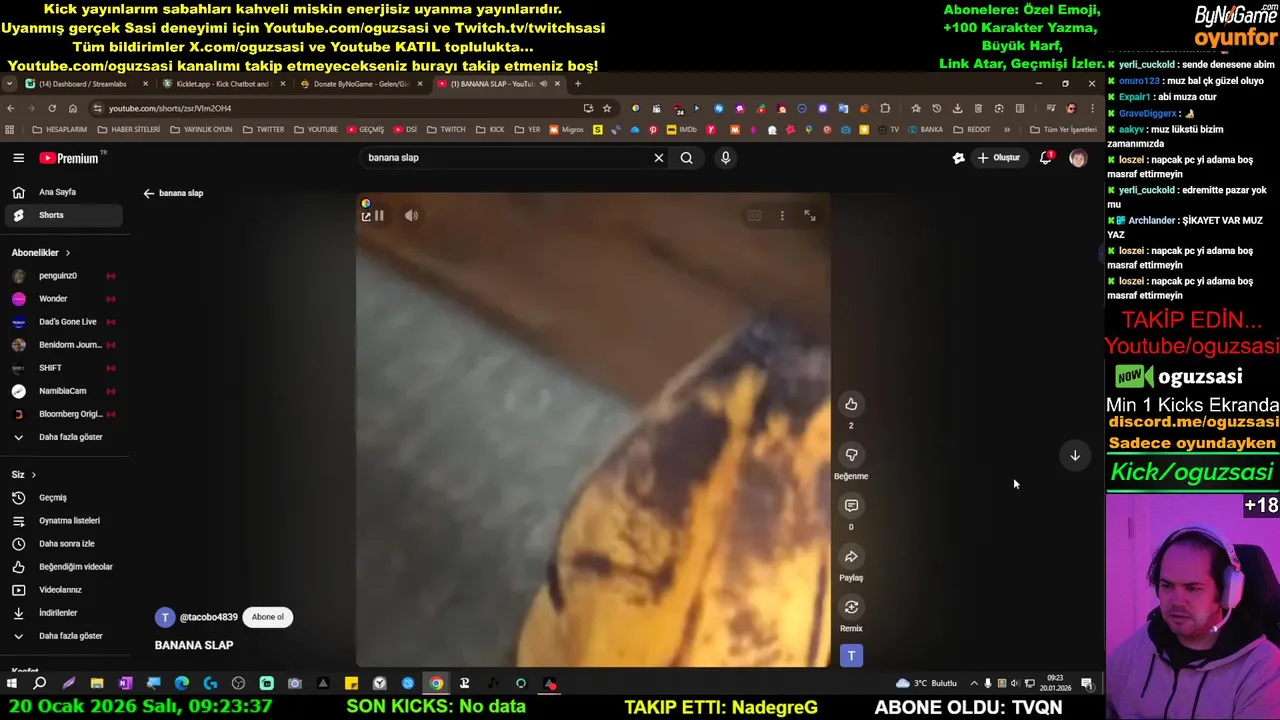The height and width of the screenshot is (720, 1280).
Task: Expand the Abonelikler section
Action: (x=41, y=253)
